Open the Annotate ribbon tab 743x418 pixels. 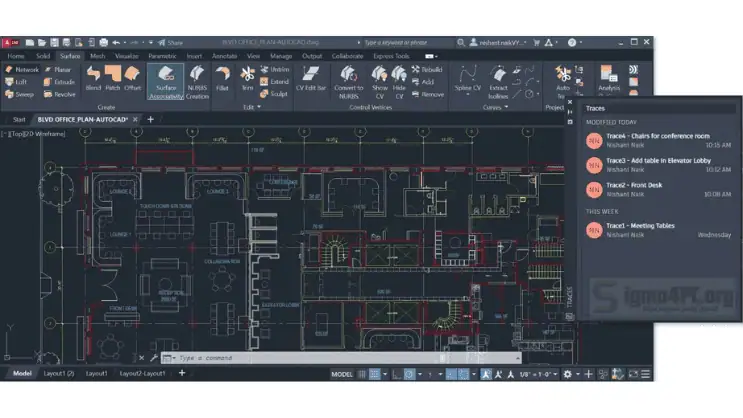tap(224, 56)
